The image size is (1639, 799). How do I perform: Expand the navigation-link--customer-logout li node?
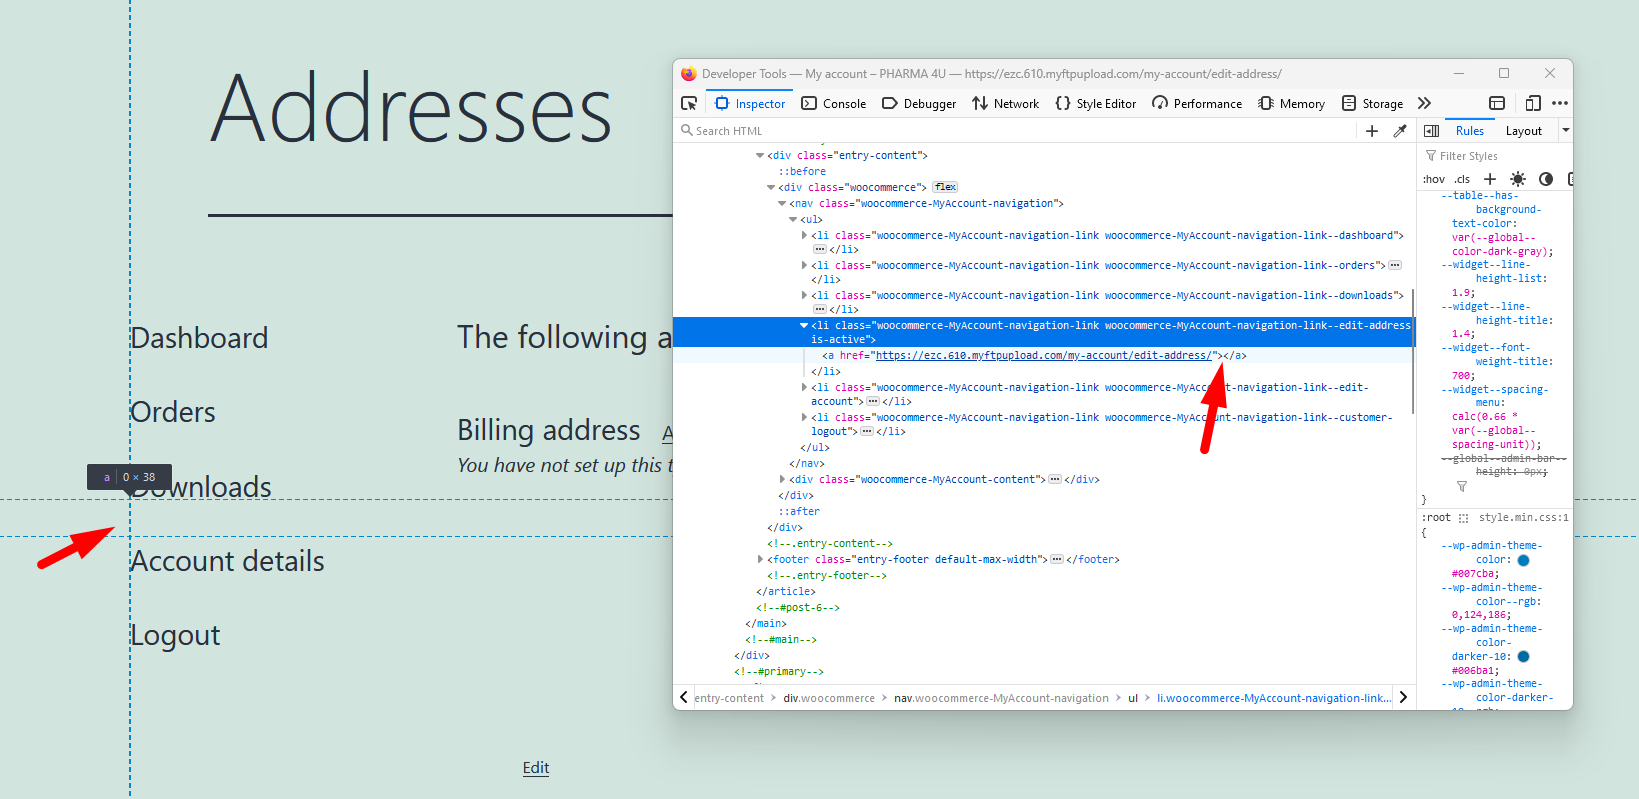(x=804, y=418)
